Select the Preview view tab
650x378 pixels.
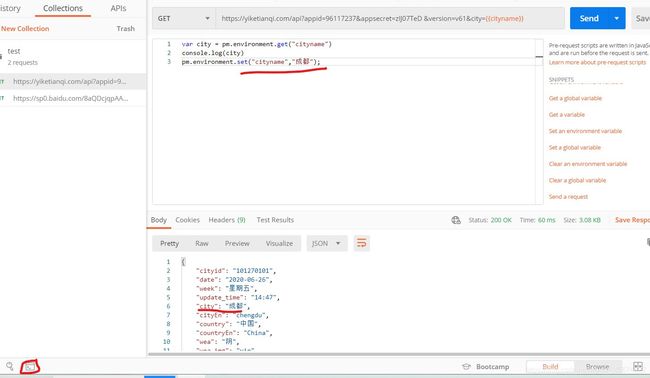(237, 243)
